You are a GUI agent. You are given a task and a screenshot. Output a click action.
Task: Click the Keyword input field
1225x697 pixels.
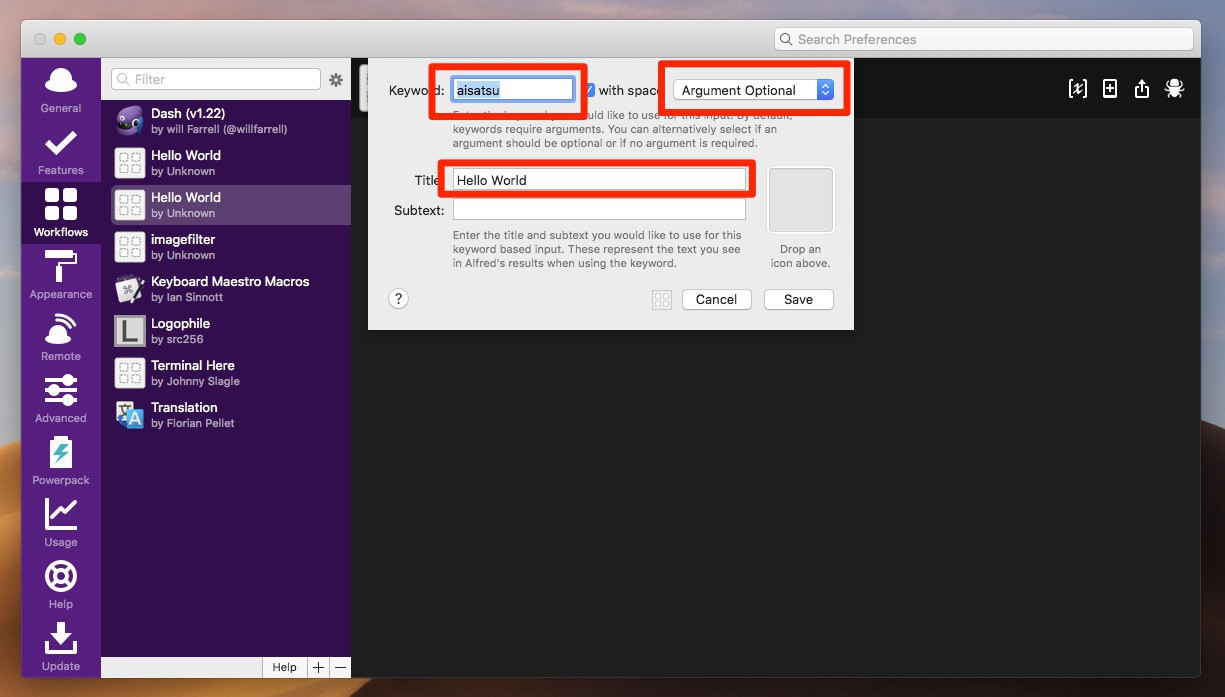tap(513, 90)
